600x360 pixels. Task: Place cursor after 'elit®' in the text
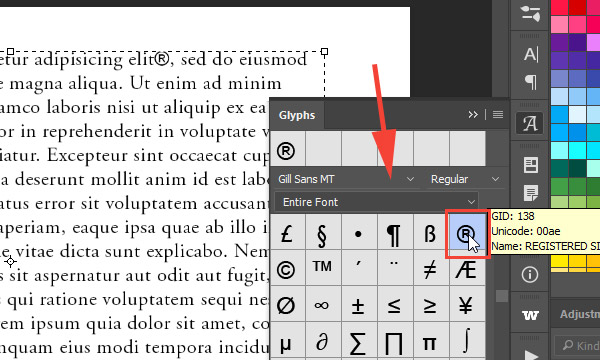[x=170, y=60]
